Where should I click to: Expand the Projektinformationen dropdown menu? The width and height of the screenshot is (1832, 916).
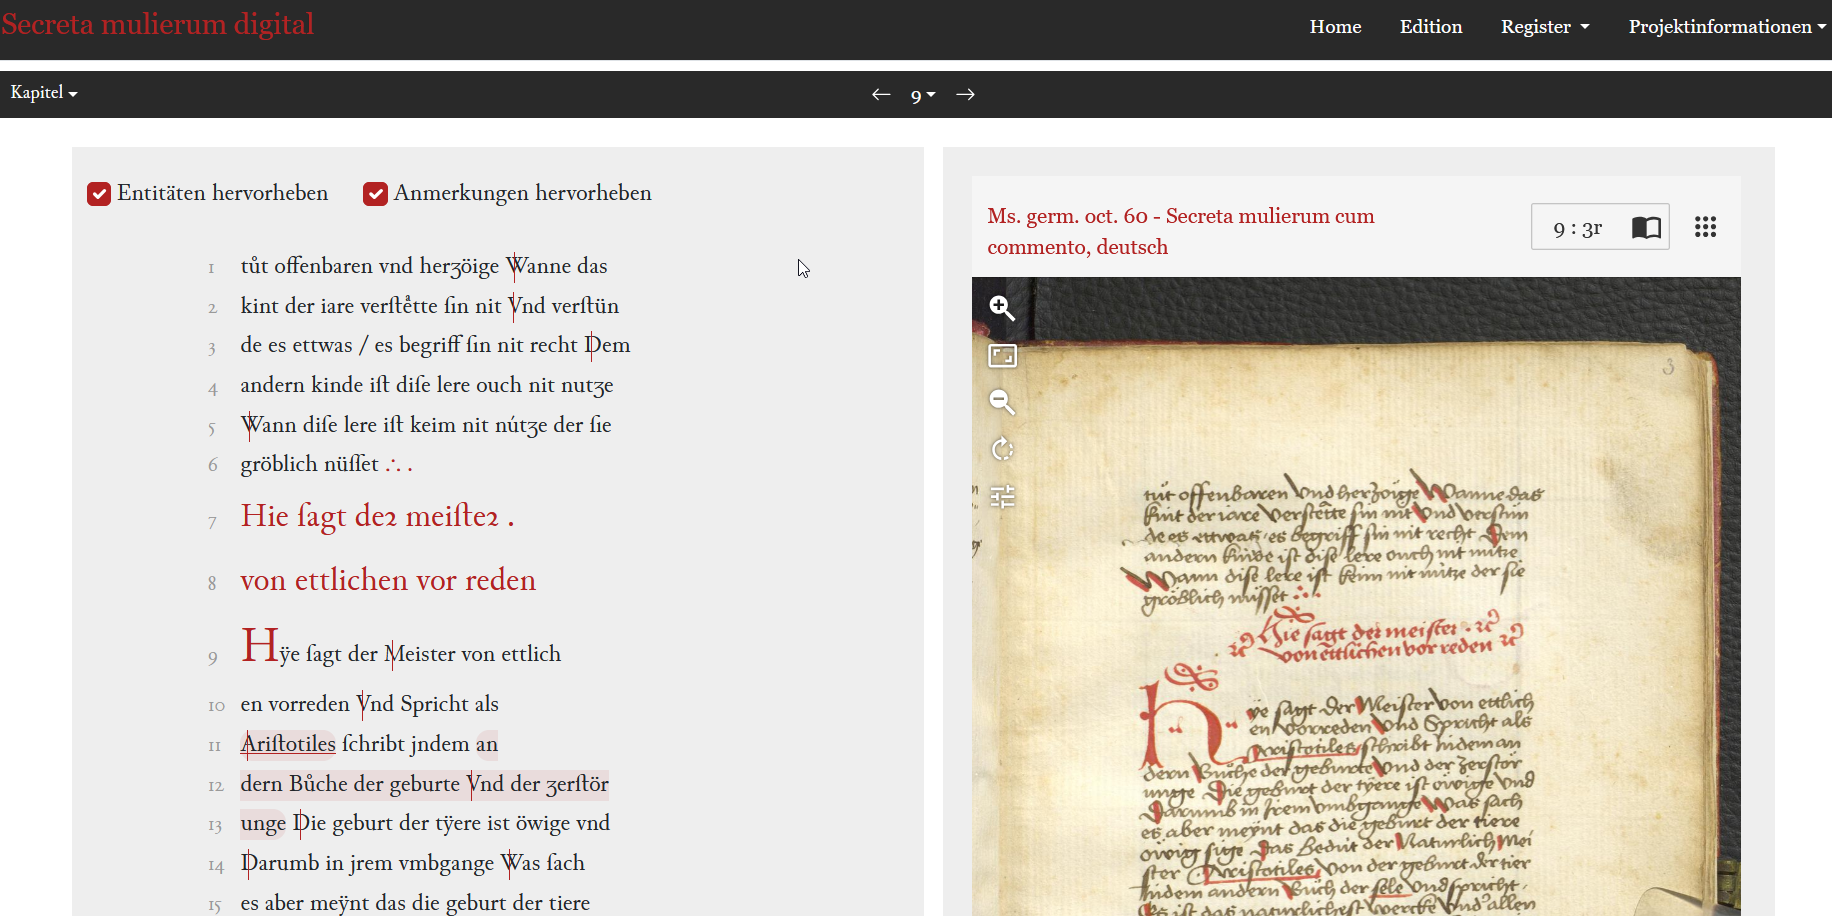pos(1725,26)
